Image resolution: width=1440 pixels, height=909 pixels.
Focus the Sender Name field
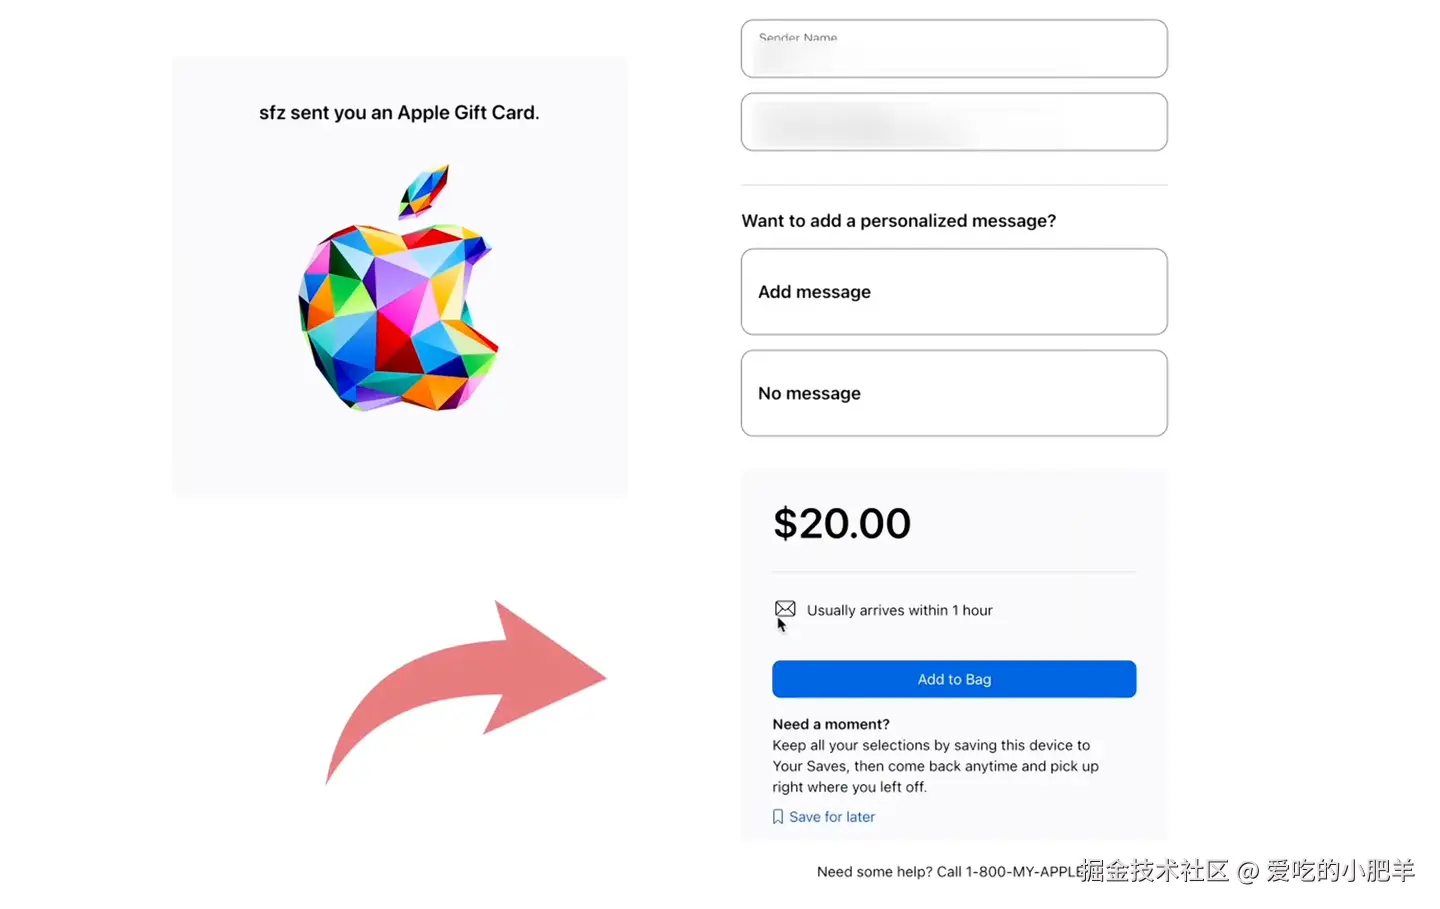coord(954,48)
